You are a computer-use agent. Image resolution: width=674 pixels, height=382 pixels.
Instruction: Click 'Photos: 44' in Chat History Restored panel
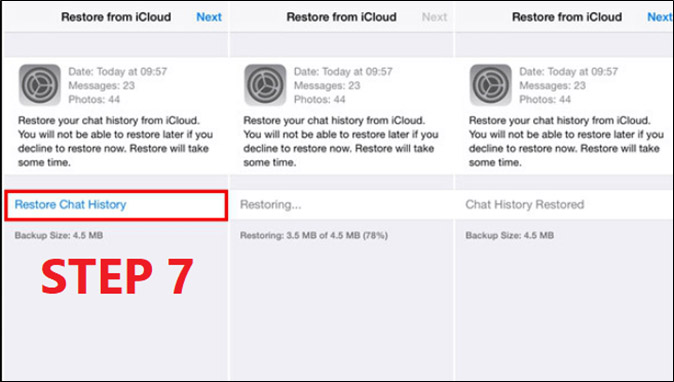tap(545, 100)
